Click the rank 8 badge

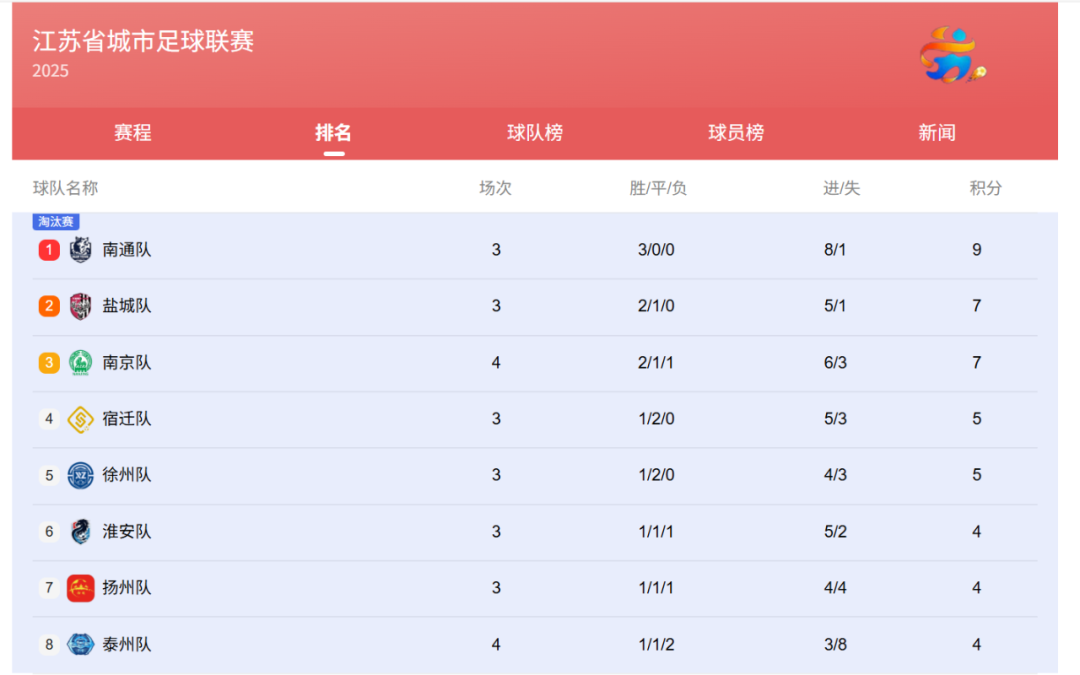click(x=49, y=644)
